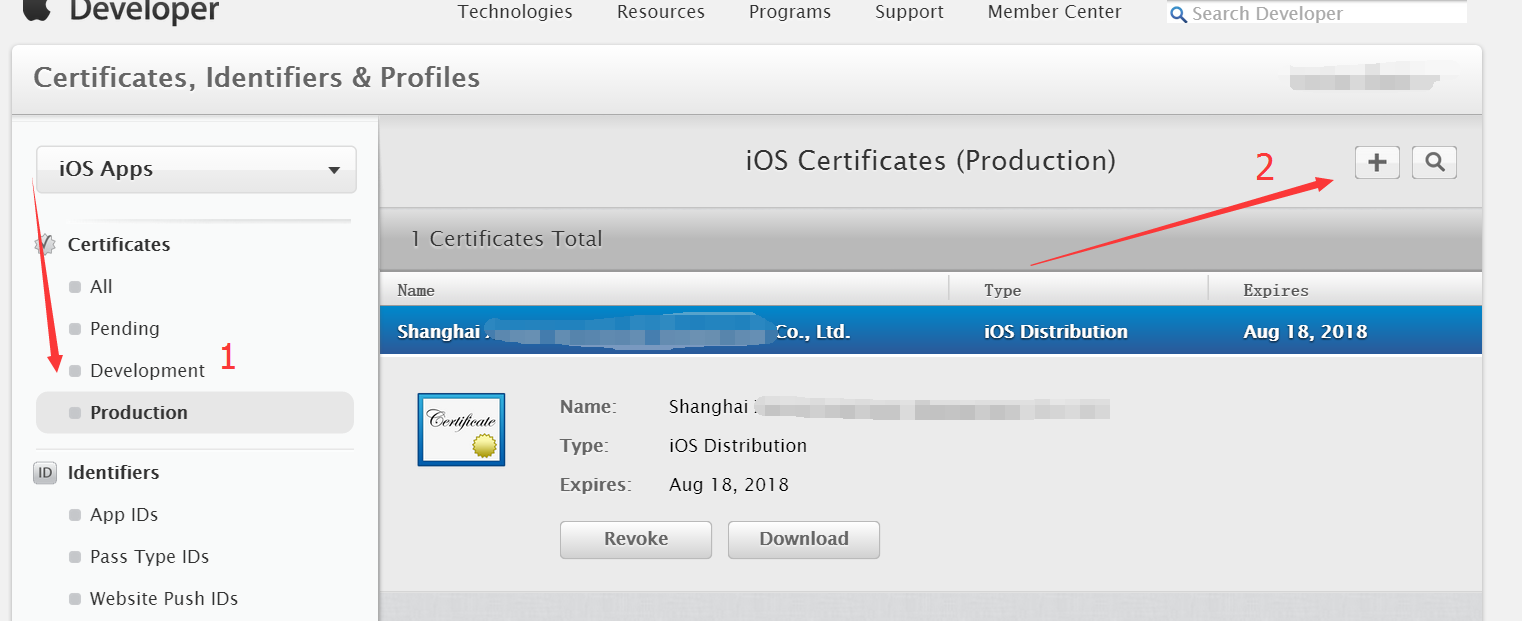Open Technologies menu

(x=515, y=12)
